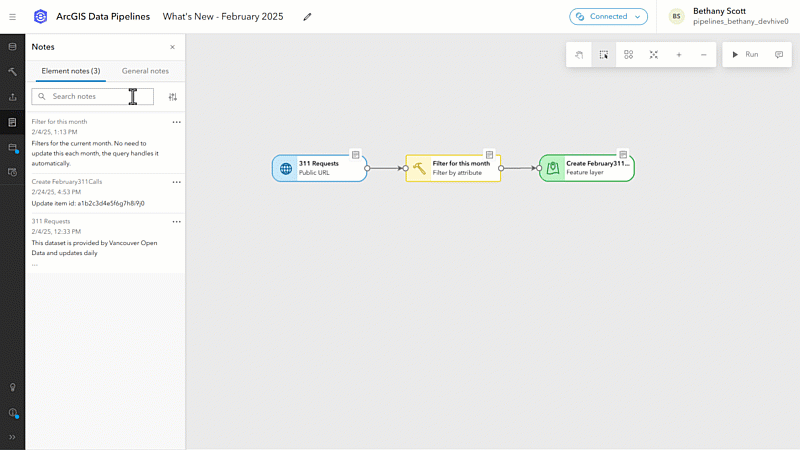Image resolution: width=800 pixels, height=450 pixels.
Task: Open the schedule icon in sidebar
Action: (x=12, y=172)
